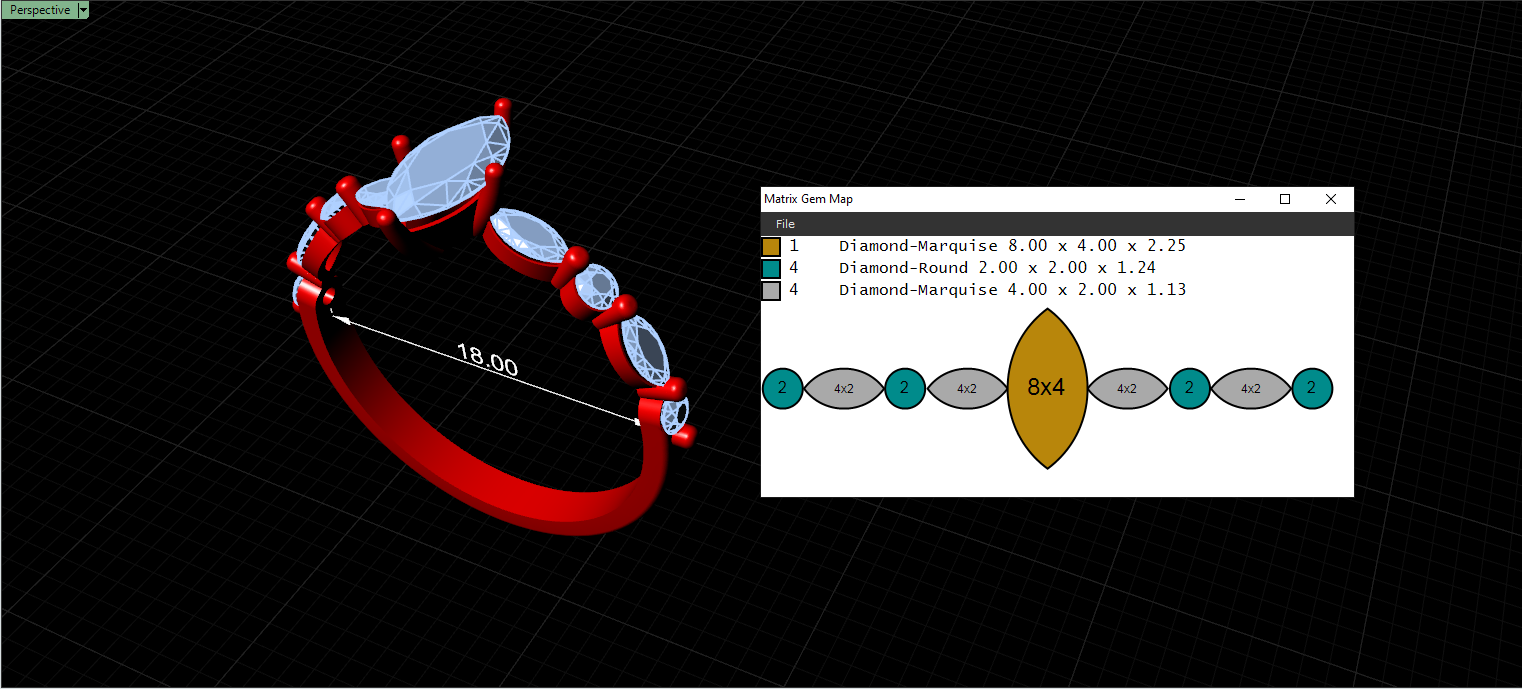The height and width of the screenshot is (689, 1522).
Task: Close the Matrix Gem Map window
Action: point(1331,199)
